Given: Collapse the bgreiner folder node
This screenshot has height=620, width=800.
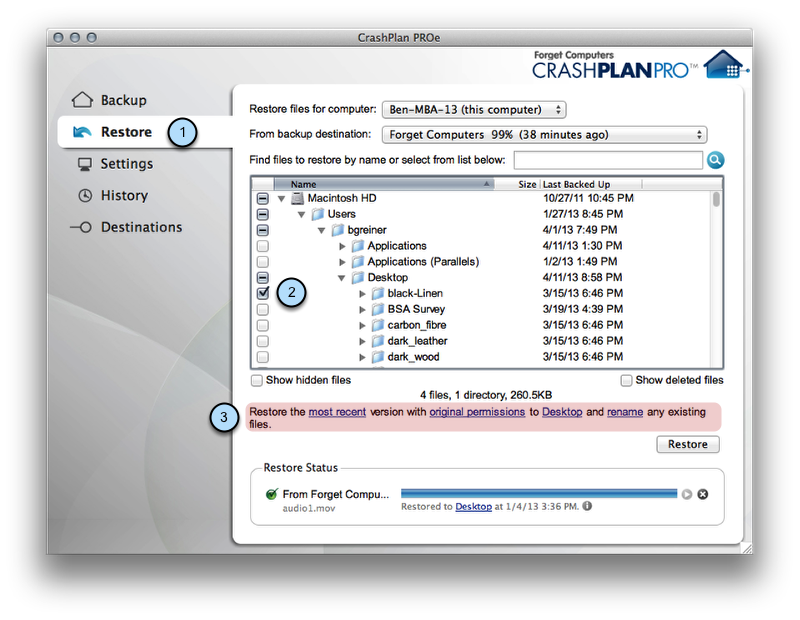Looking at the screenshot, I should click(321, 230).
